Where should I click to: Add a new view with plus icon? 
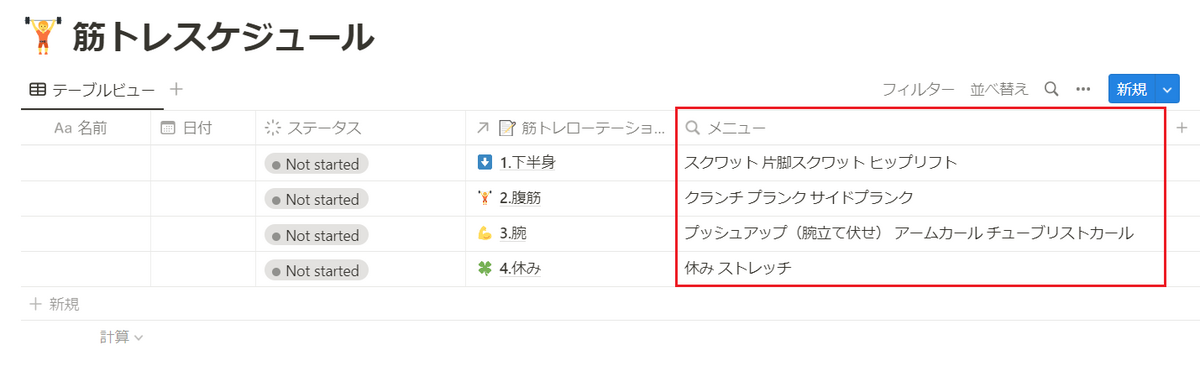point(176,89)
